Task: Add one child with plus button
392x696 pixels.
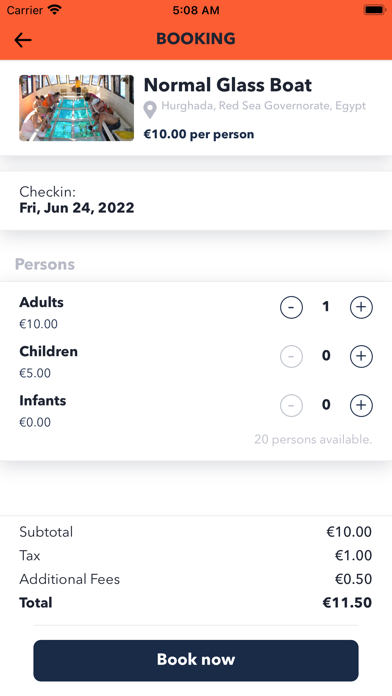Action: tap(361, 356)
